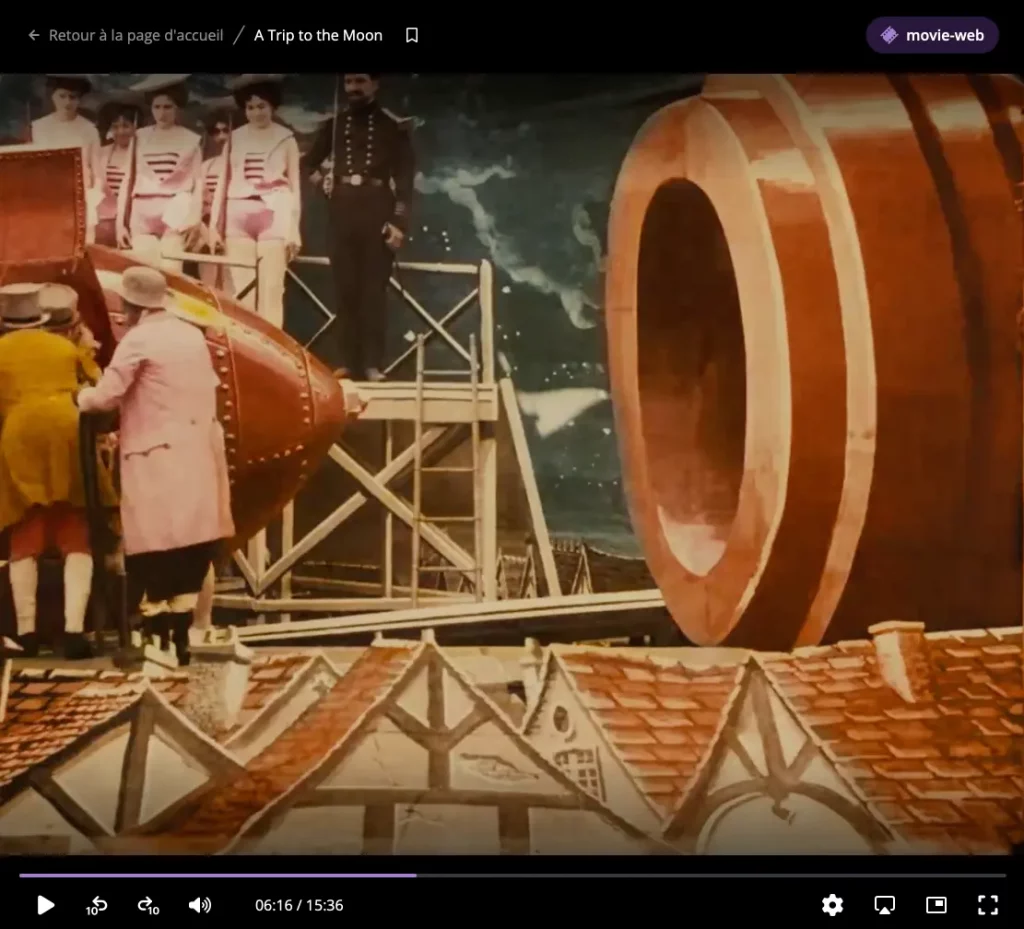Click the 06:16 / 15:36 time display
This screenshot has height=929, width=1024.
(x=299, y=905)
